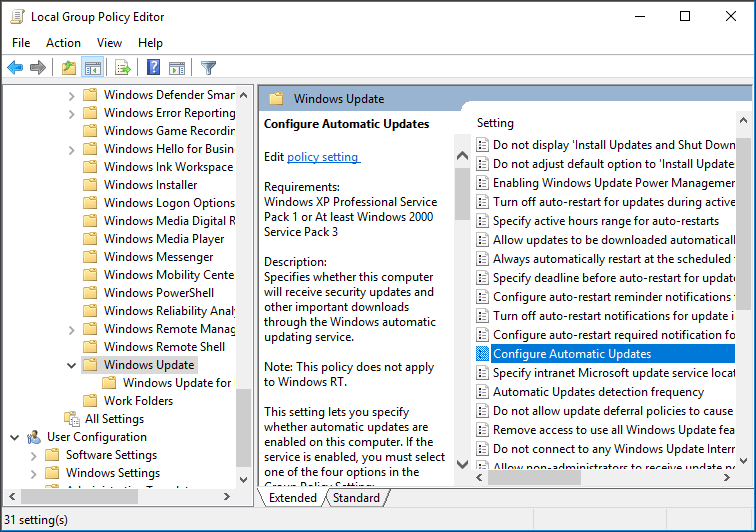Expand Windows Error Reporting tree node
756x532 pixels.
(x=71, y=114)
